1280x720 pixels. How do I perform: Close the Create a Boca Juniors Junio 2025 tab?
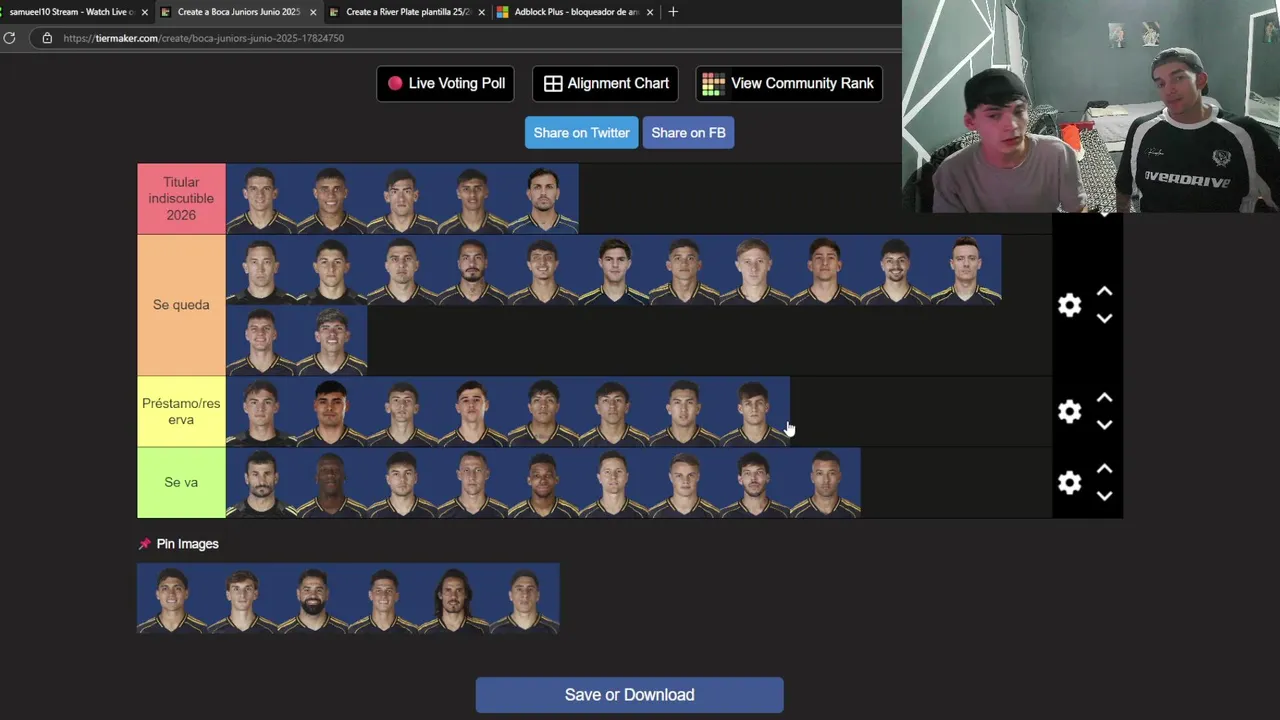tap(313, 12)
